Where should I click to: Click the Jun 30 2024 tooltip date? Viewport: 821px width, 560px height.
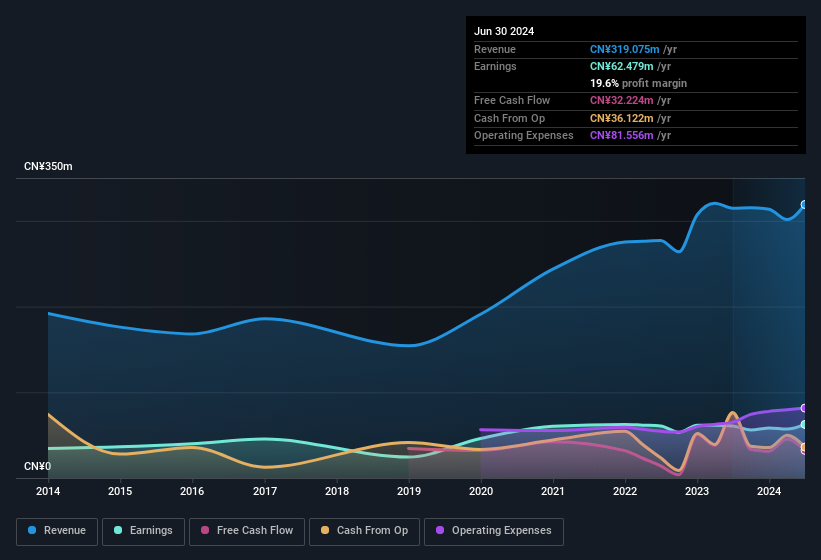(504, 31)
